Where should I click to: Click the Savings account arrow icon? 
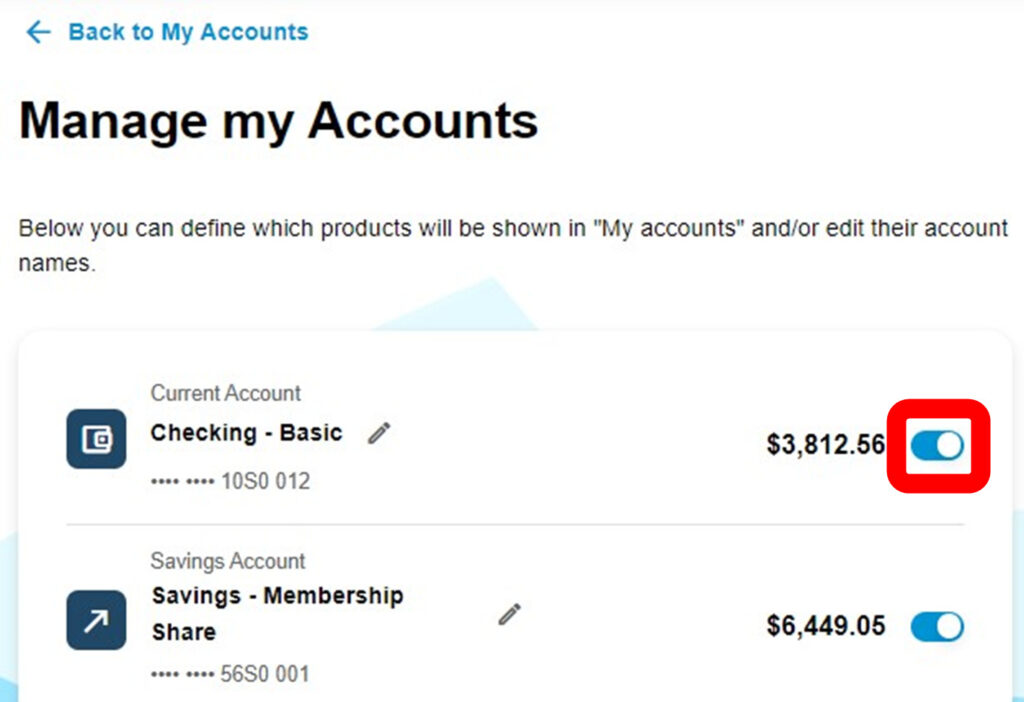[96, 620]
